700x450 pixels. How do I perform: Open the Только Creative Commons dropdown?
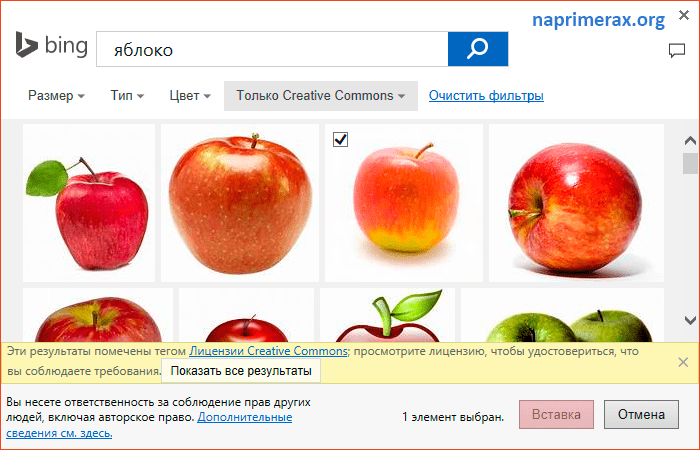(x=321, y=96)
